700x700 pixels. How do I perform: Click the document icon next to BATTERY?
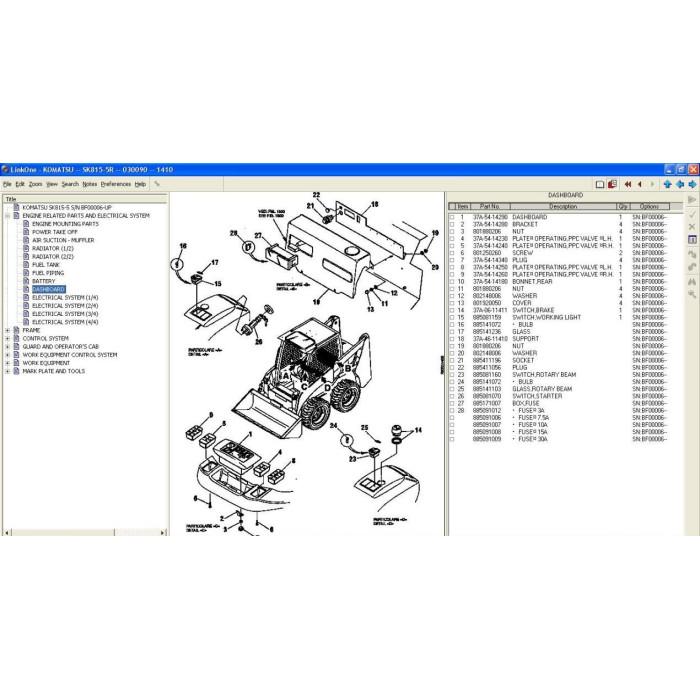click(26, 281)
